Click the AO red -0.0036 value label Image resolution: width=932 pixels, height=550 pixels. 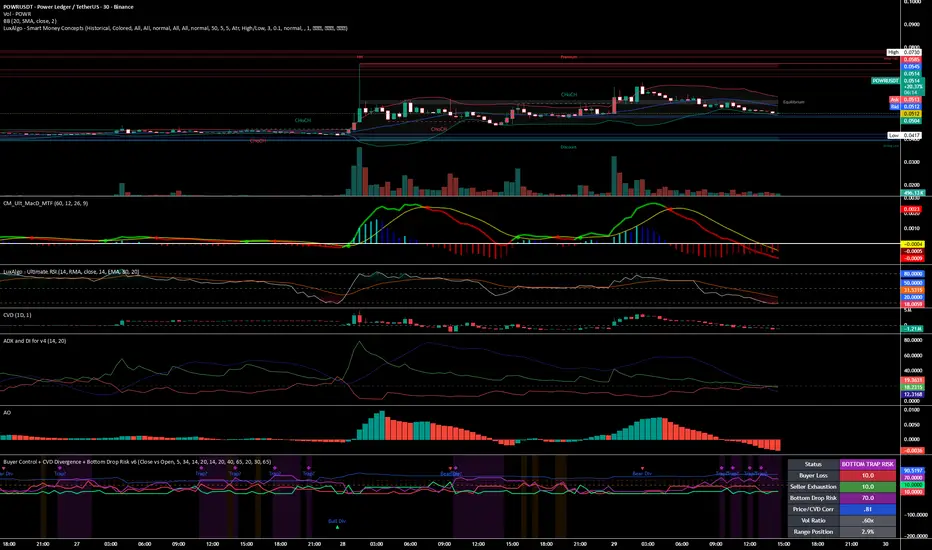912,451
